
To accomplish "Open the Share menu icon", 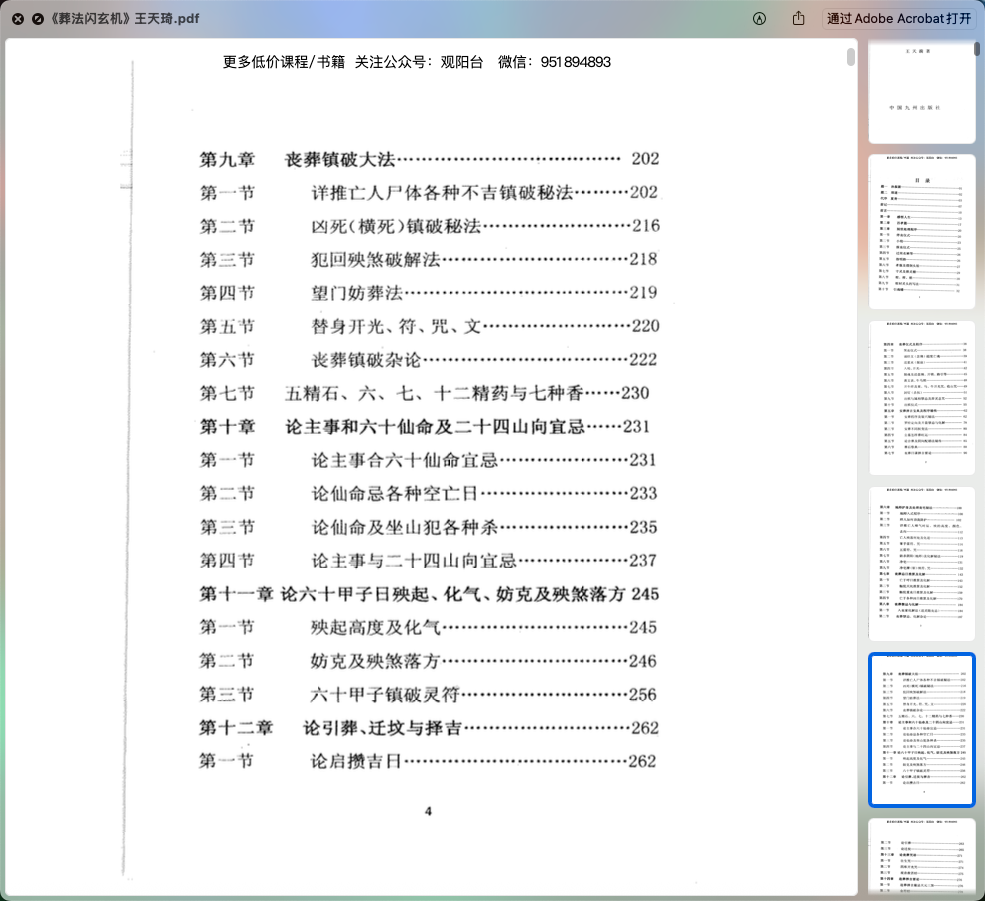I will [798, 19].
